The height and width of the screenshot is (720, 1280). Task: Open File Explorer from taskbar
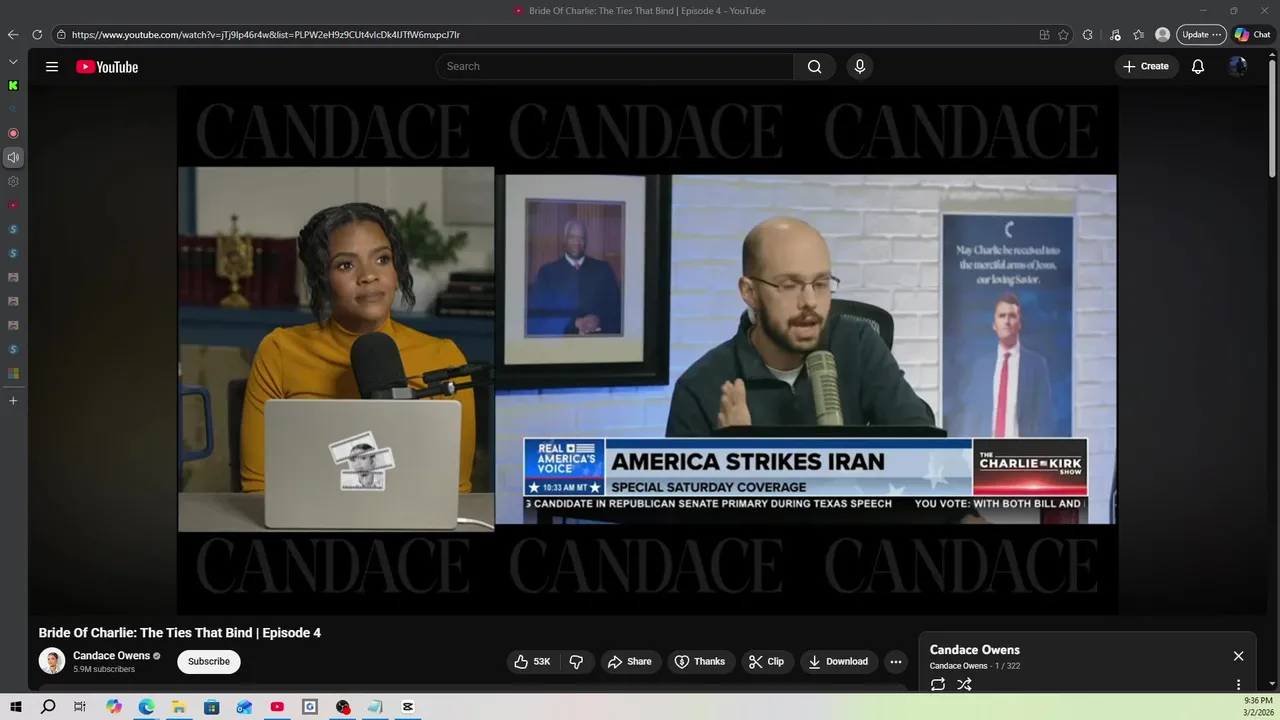click(x=179, y=707)
